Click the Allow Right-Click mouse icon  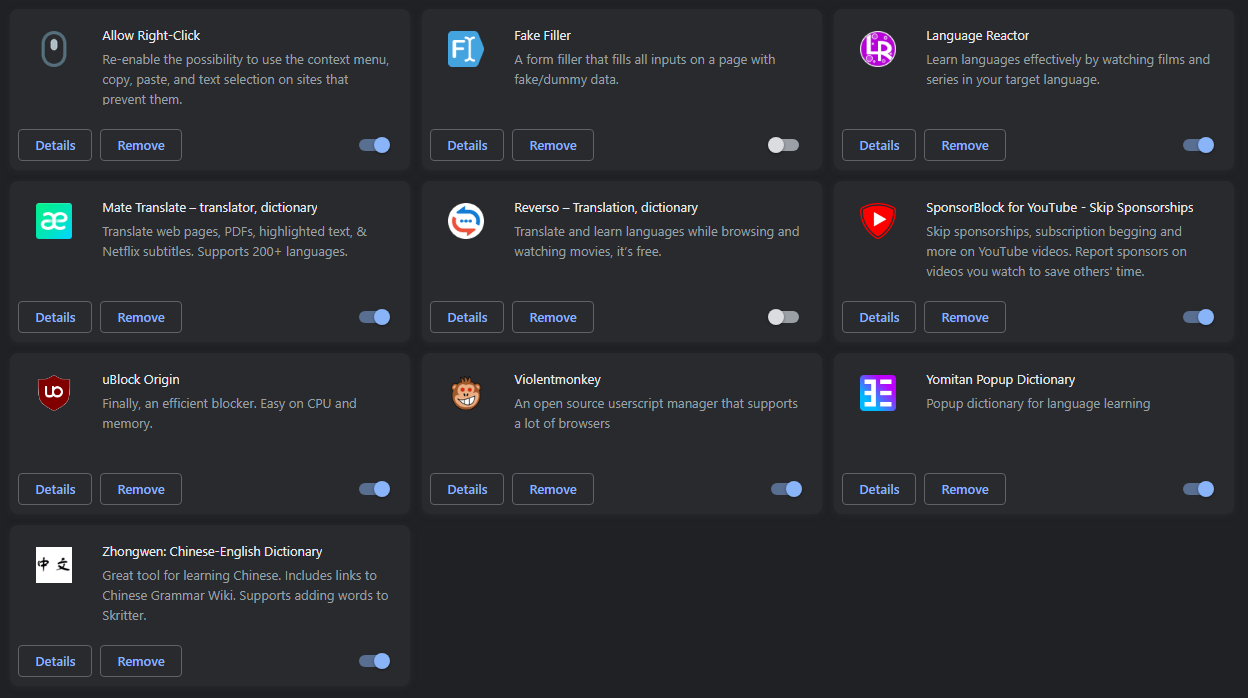pos(54,49)
